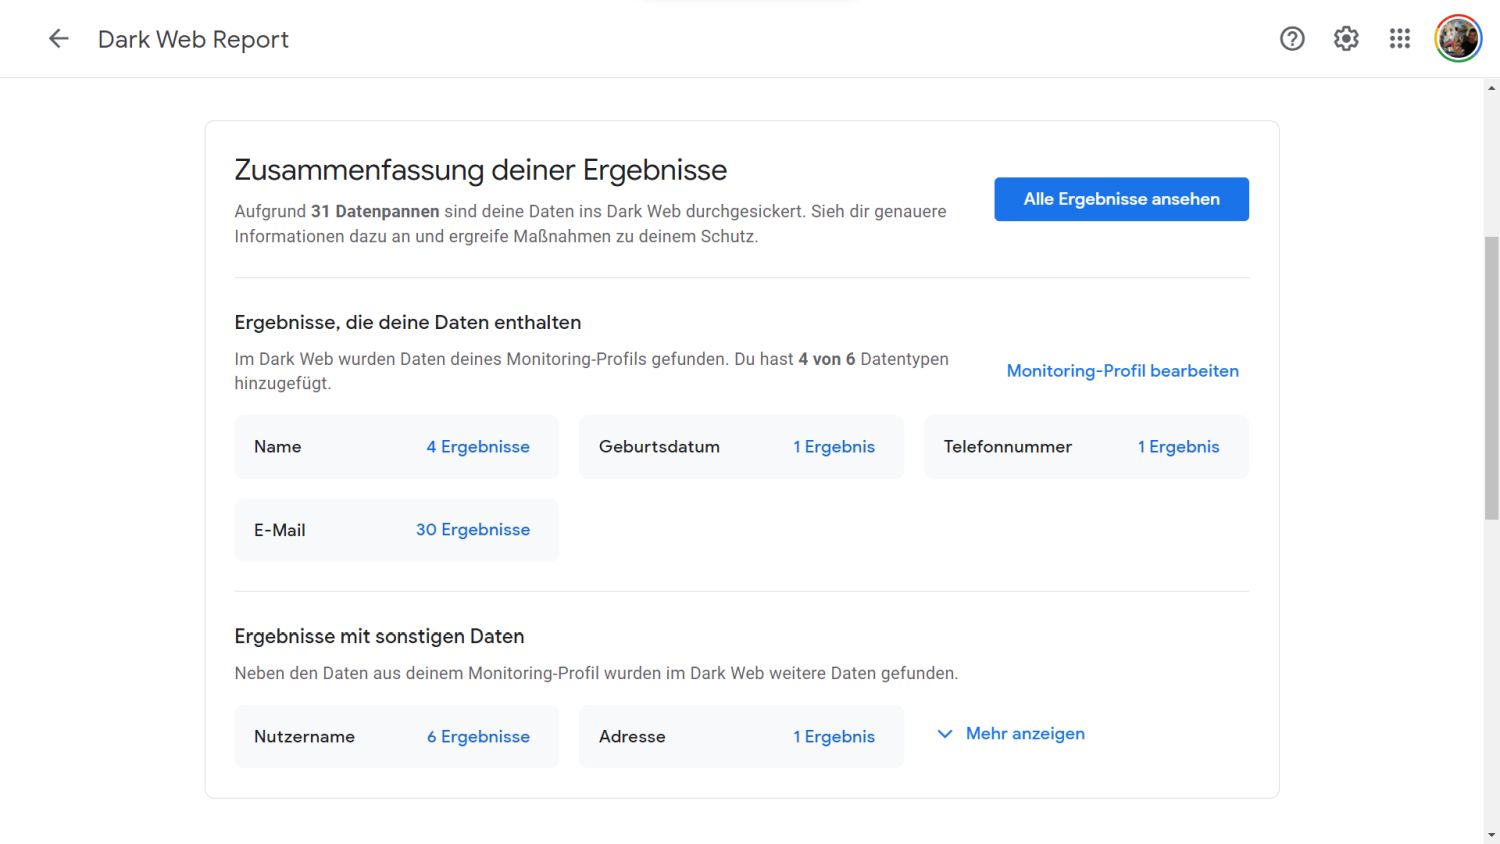
Task: Select the E-Mail result card
Action: pos(300,530)
